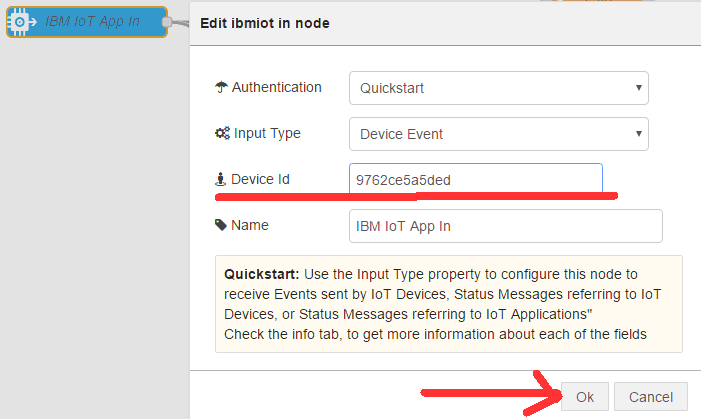Open the Input Type dropdown showing Device Event

click(x=498, y=134)
